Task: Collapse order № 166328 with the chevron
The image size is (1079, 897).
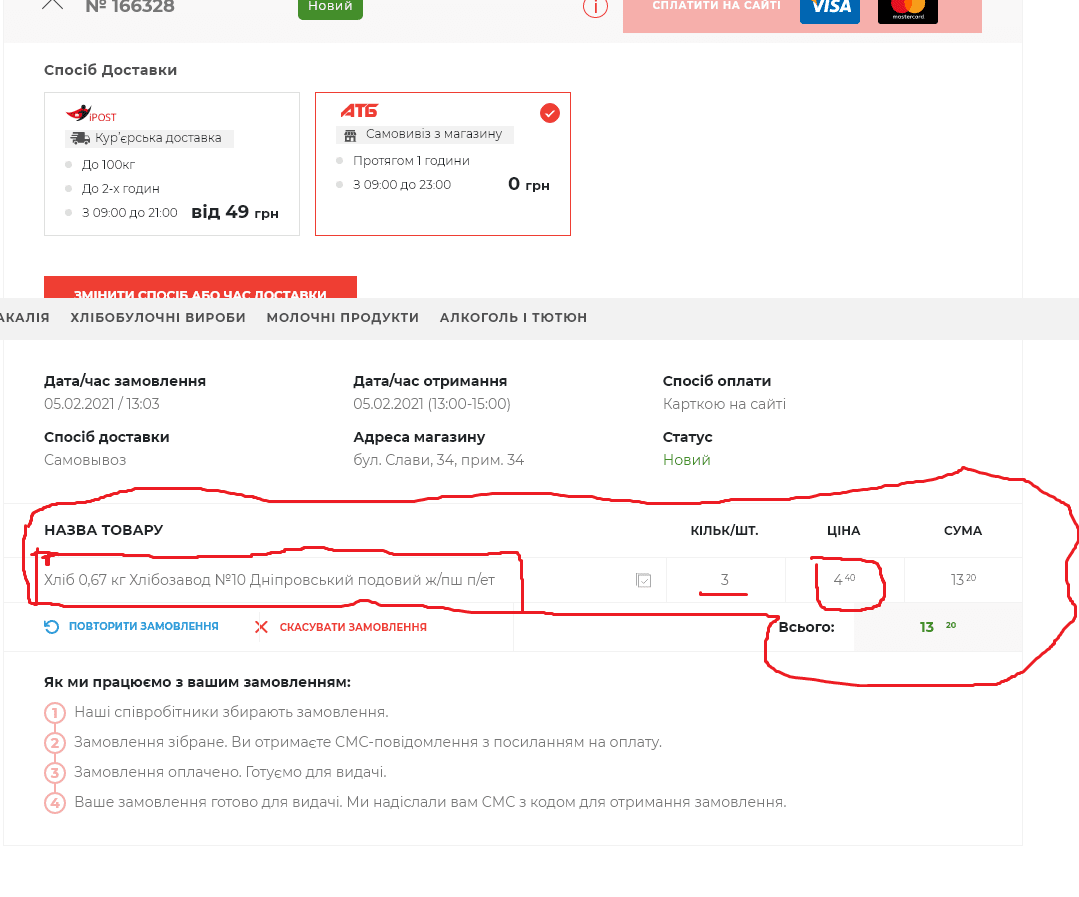Action: tap(52, 4)
